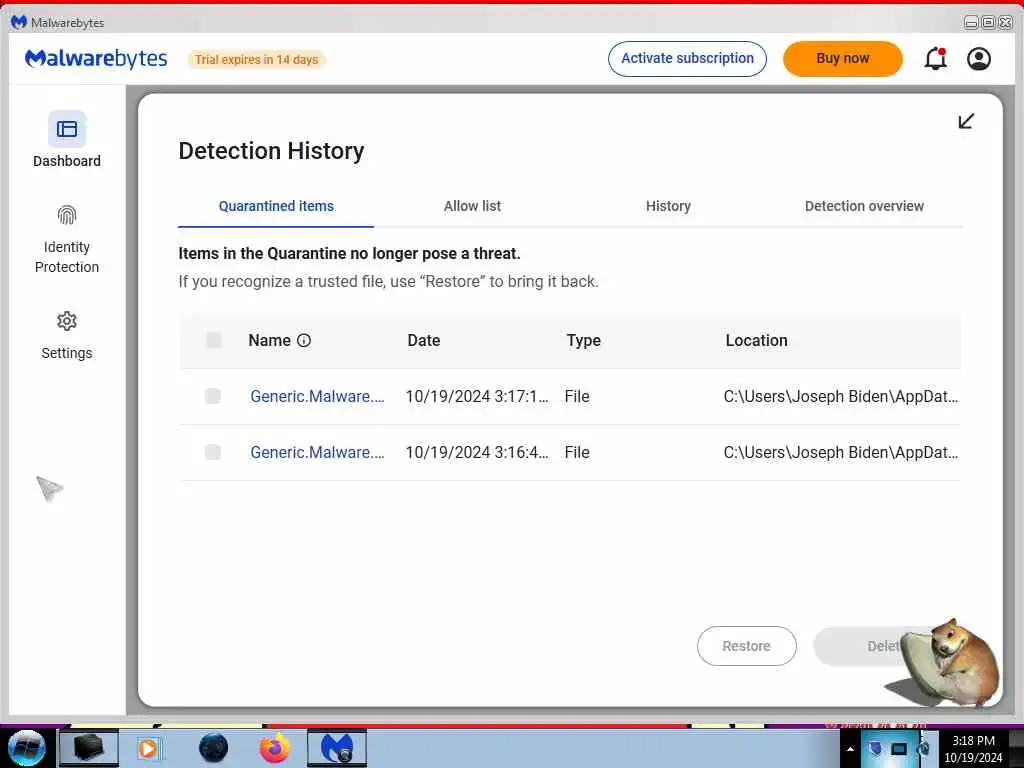Click the first row Location path
The width and height of the screenshot is (1024, 768).
pyautogui.click(x=840, y=396)
